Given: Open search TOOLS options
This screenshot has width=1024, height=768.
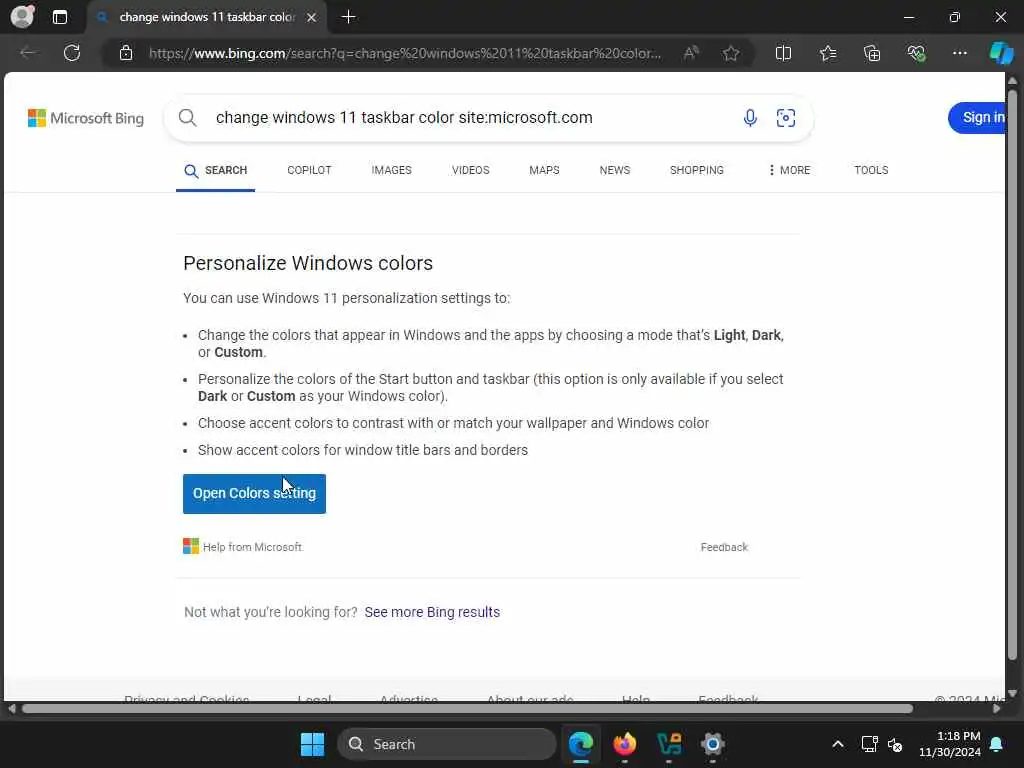Looking at the screenshot, I should pyautogui.click(x=871, y=170).
